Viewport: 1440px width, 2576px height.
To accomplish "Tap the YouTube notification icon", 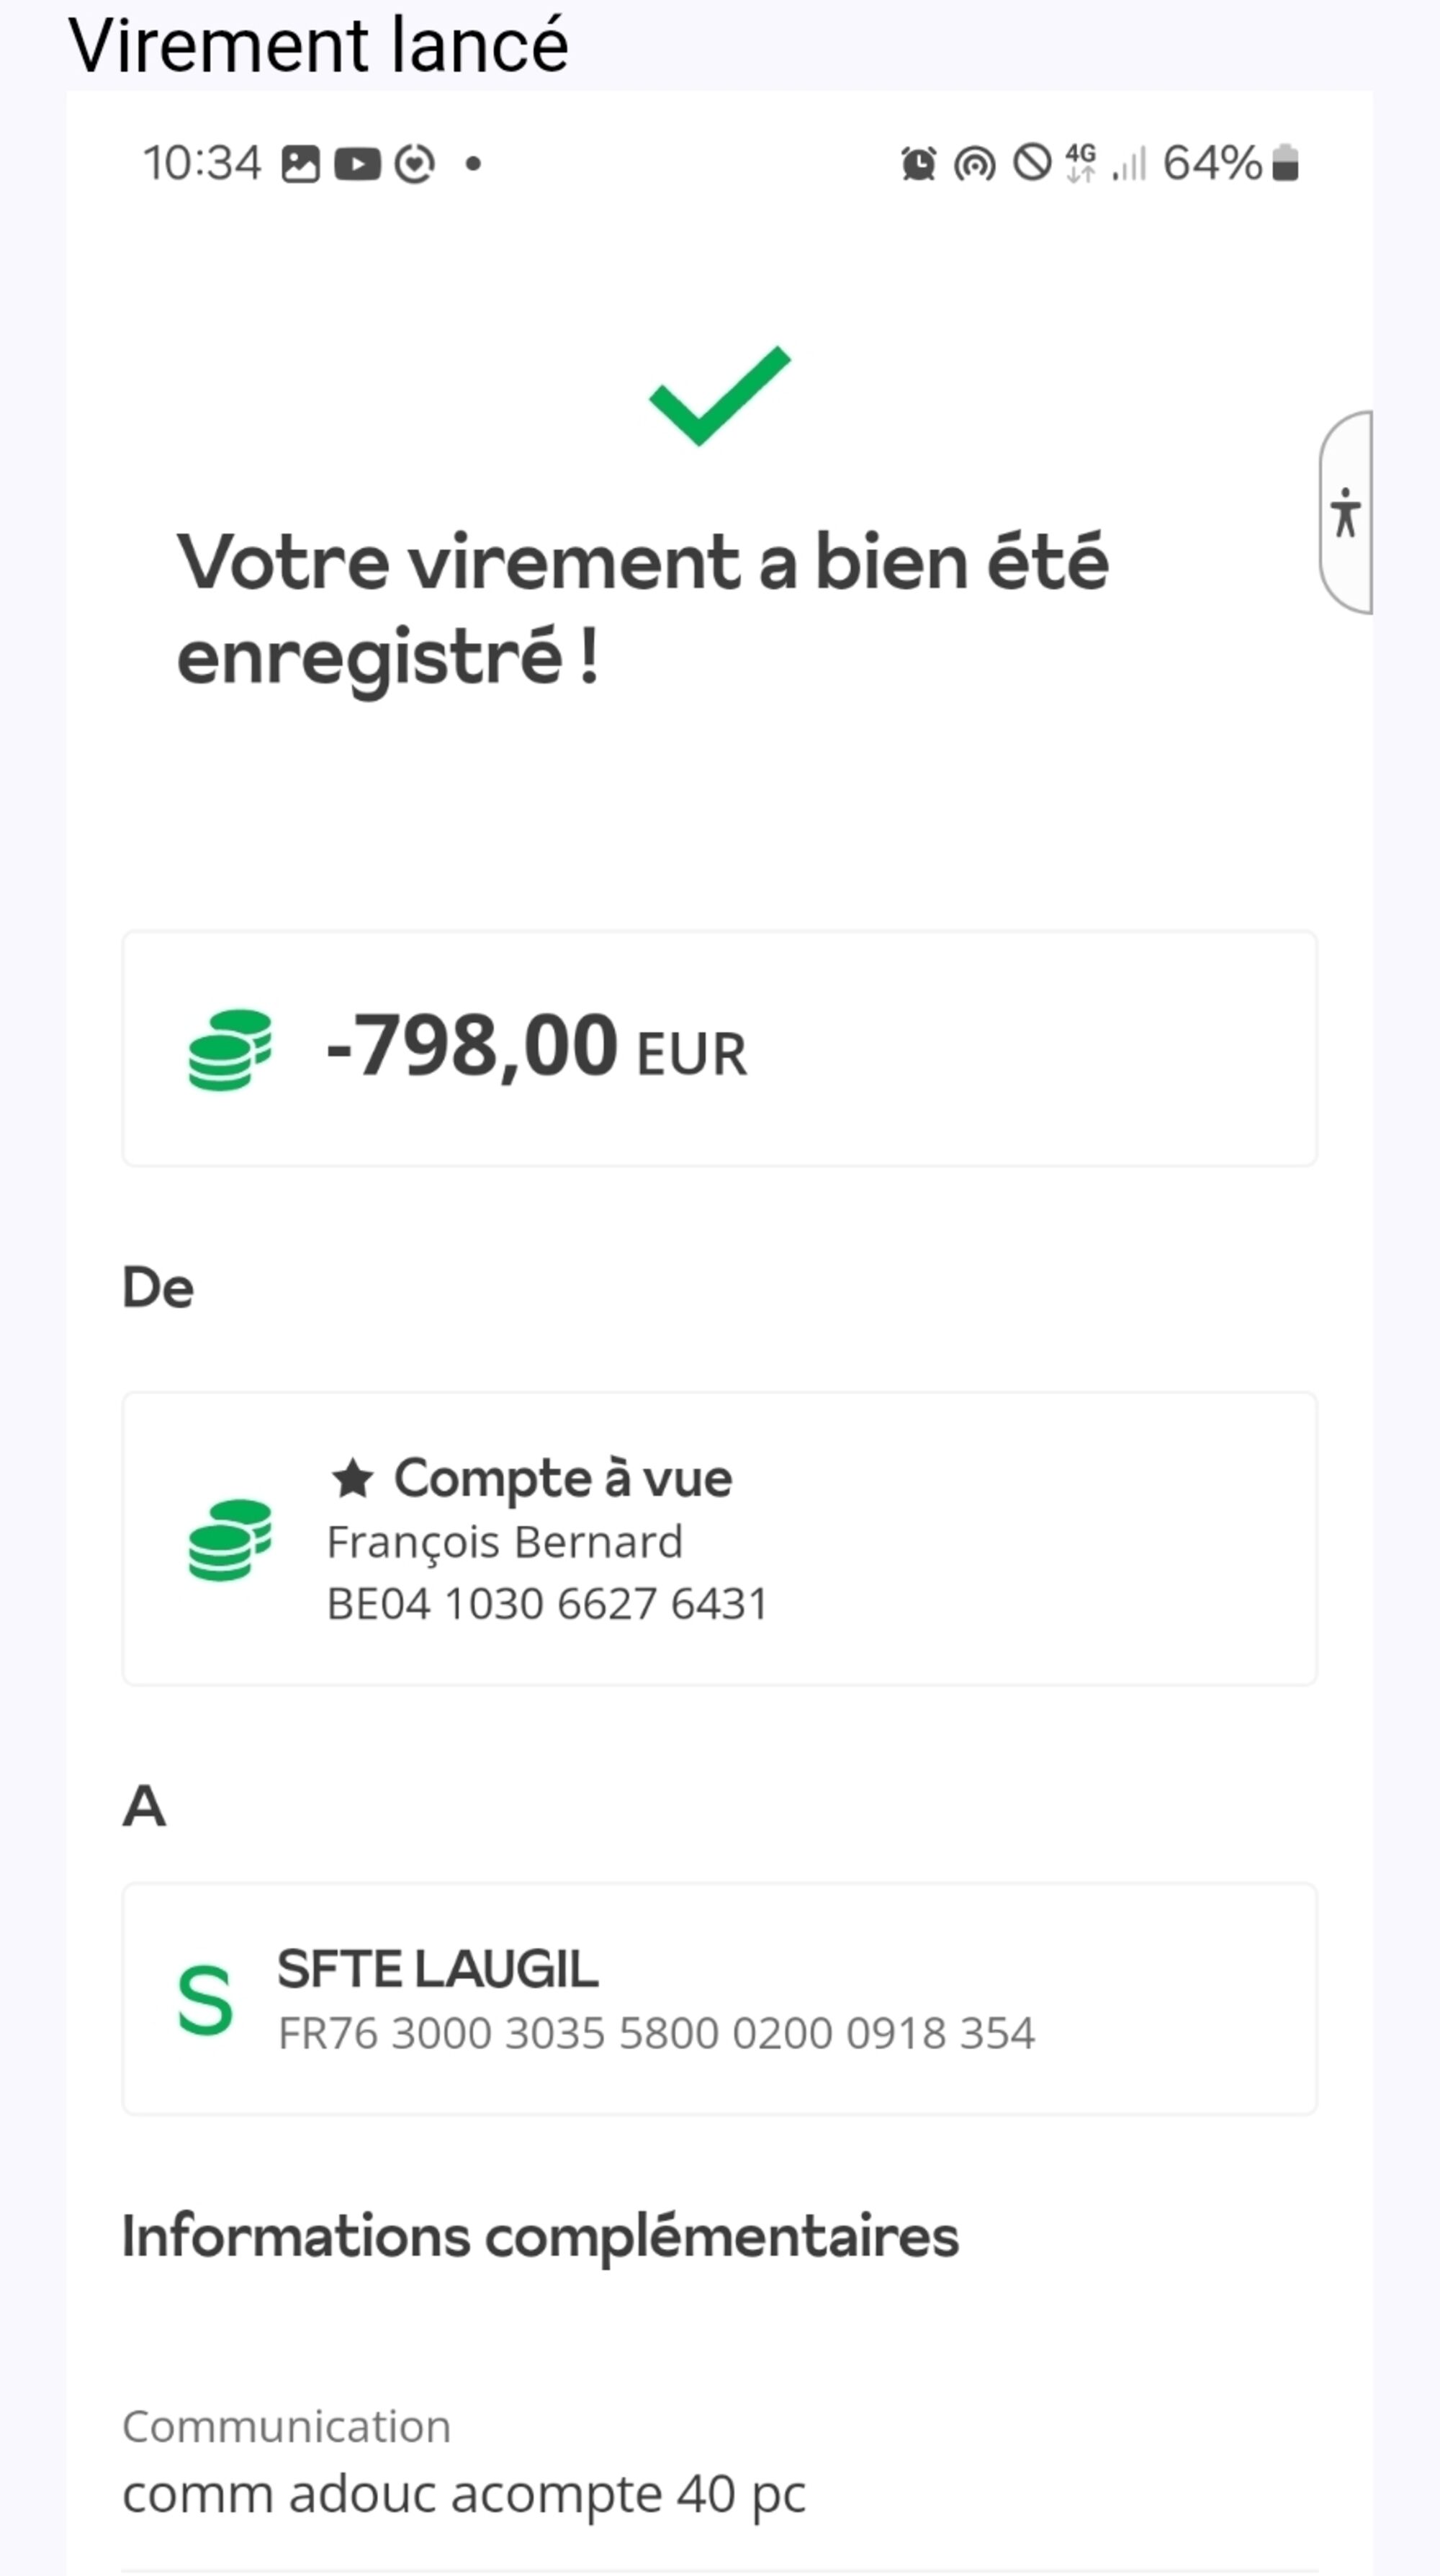I will [357, 163].
